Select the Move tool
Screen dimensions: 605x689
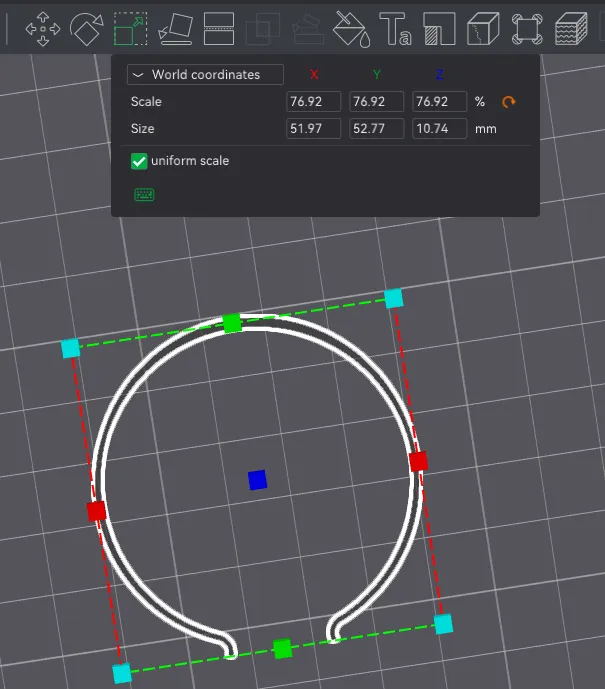42,28
